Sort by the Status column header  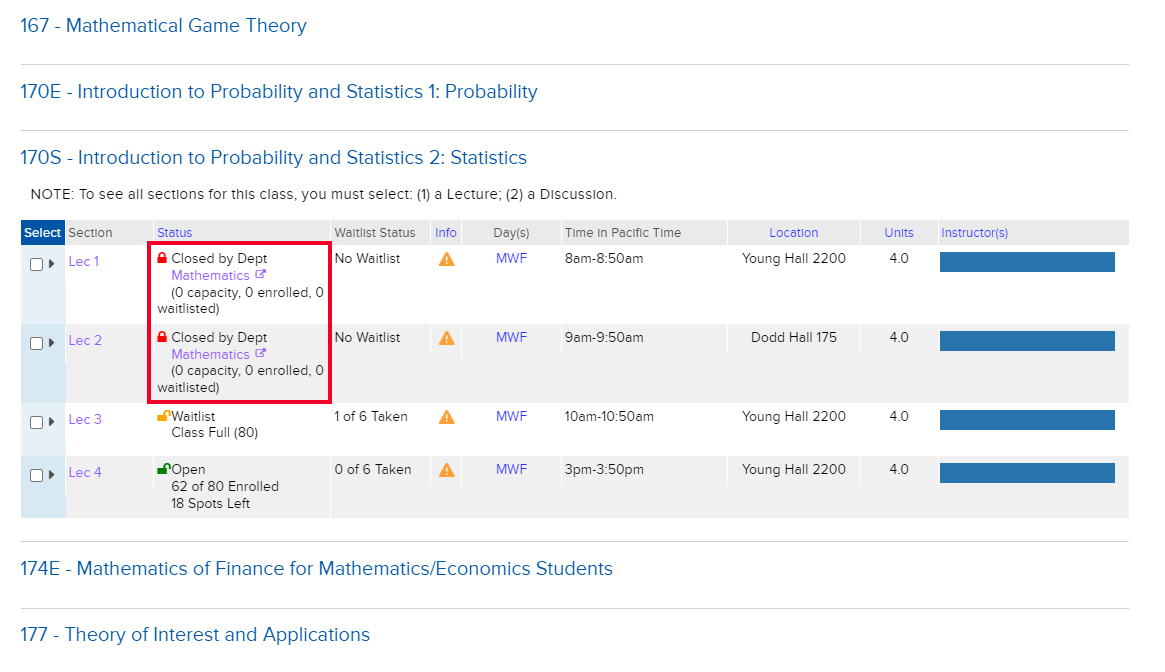175,233
